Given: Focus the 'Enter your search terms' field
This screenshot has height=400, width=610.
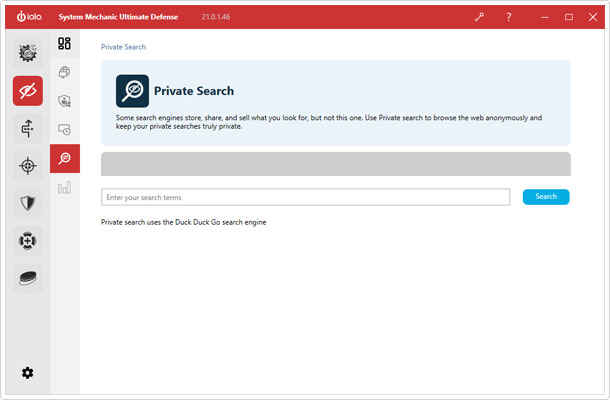Looking at the screenshot, I should pyautogui.click(x=305, y=197).
